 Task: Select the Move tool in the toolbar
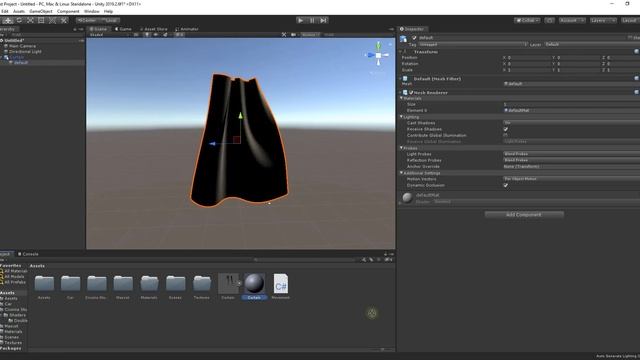tap(8, 20)
